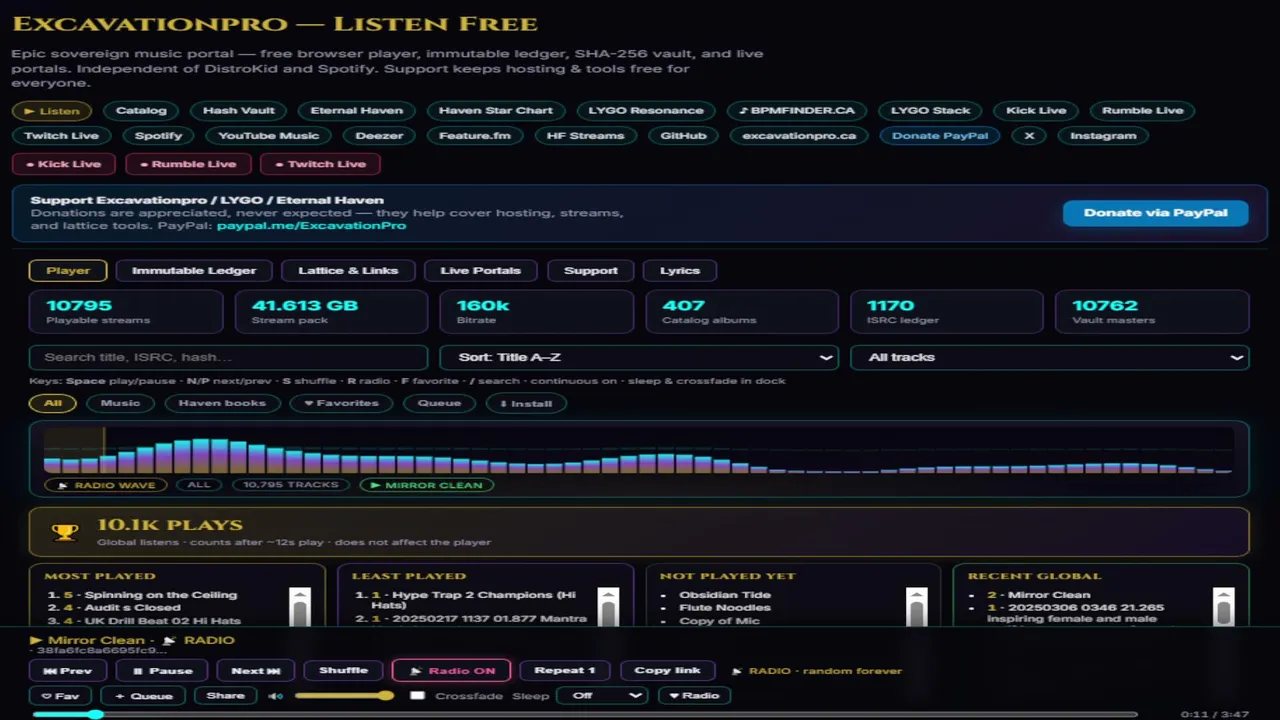The width and height of the screenshot is (1280, 720).
Task: Click the ALL chip under the visualizer
Action: click(x=199, y=485)
